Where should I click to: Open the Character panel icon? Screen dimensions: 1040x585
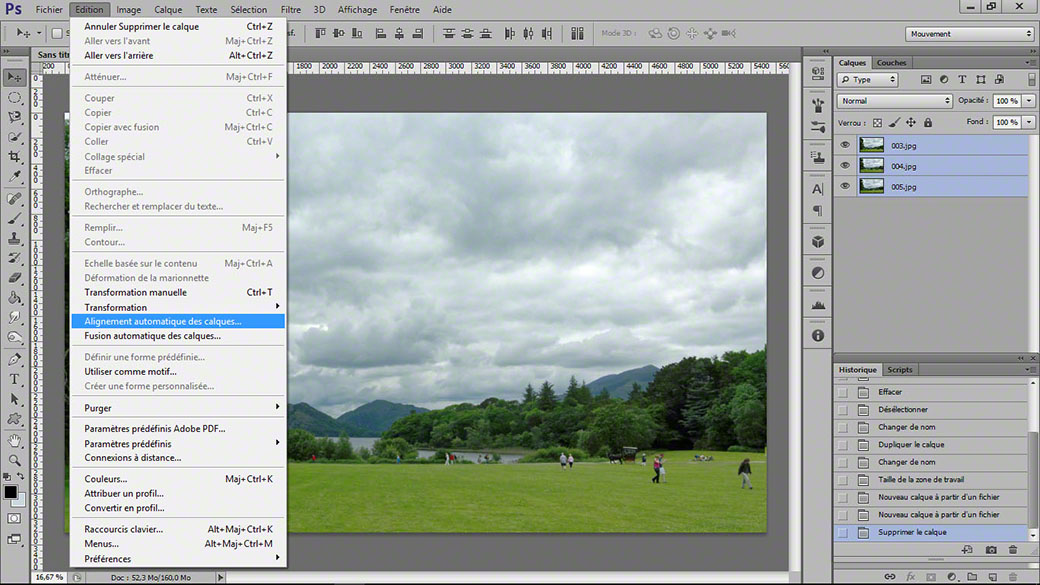818,189
